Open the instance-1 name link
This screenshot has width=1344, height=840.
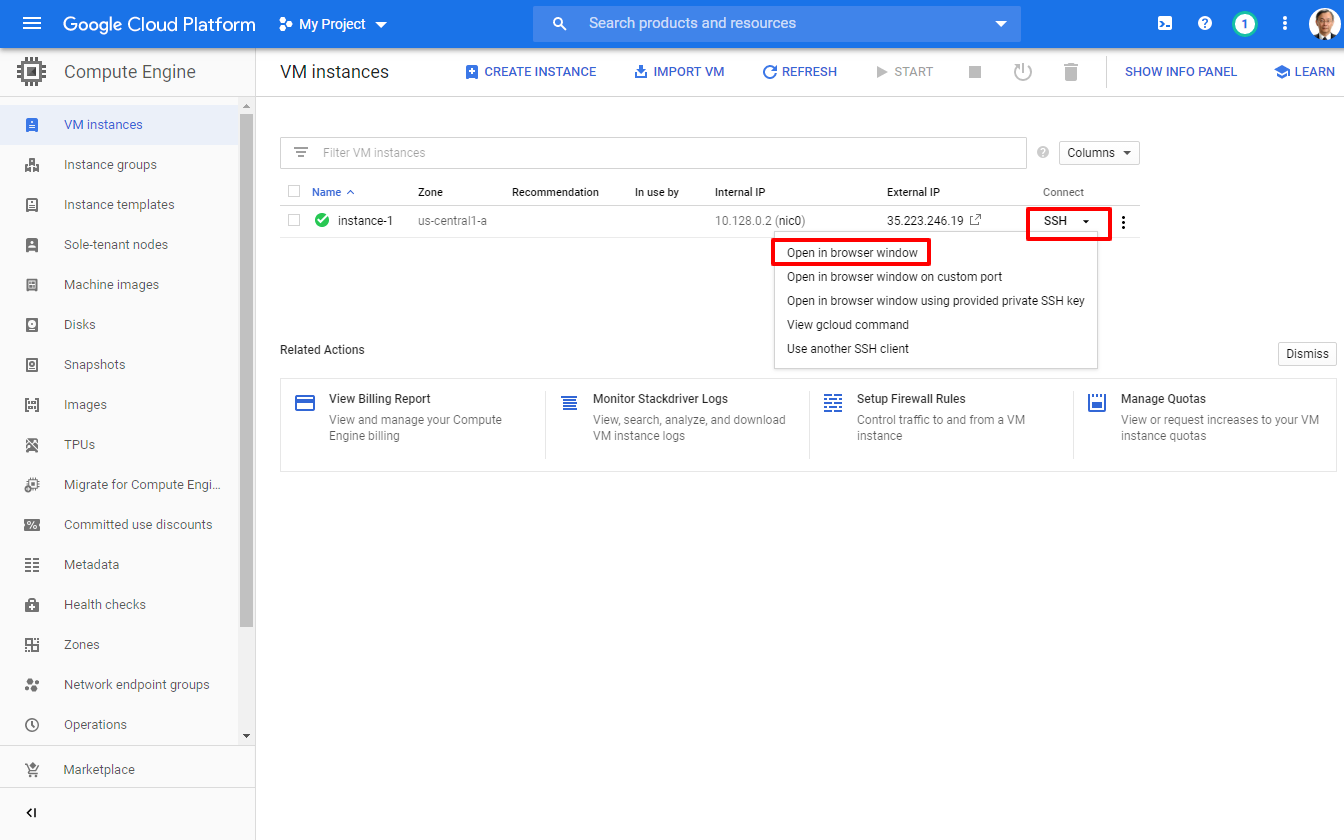click(x=365, y=221)
